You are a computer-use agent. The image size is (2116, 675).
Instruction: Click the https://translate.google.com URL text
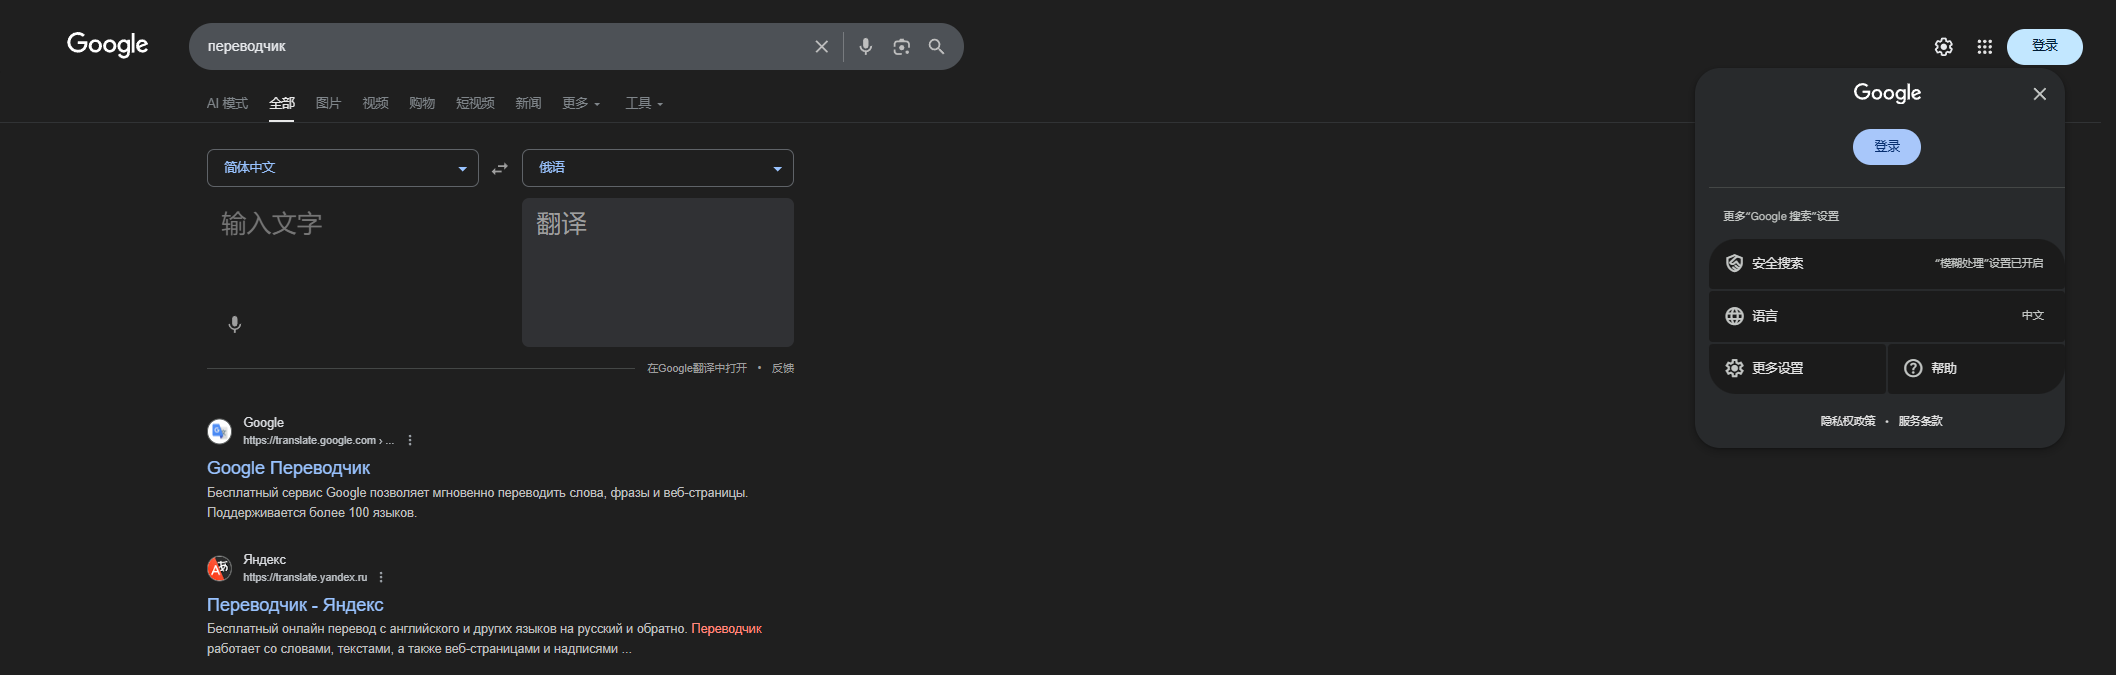318,440
